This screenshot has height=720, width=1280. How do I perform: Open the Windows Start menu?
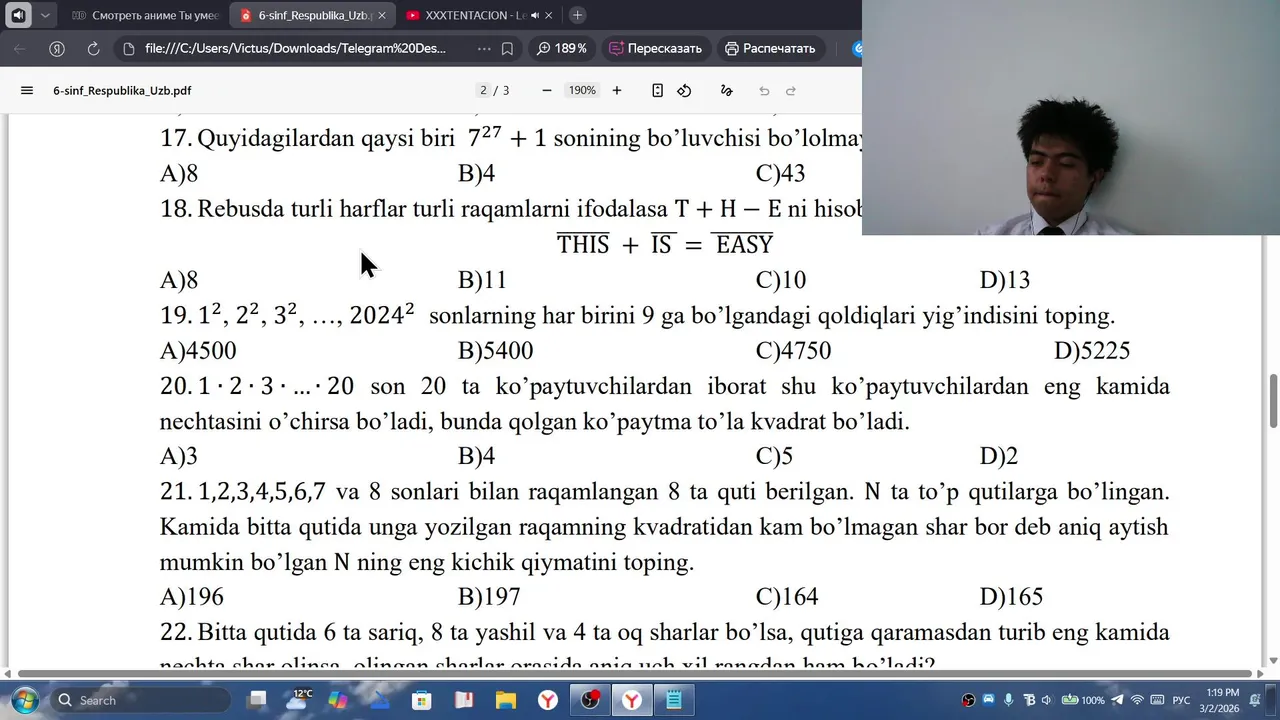(x=24, y=700)
